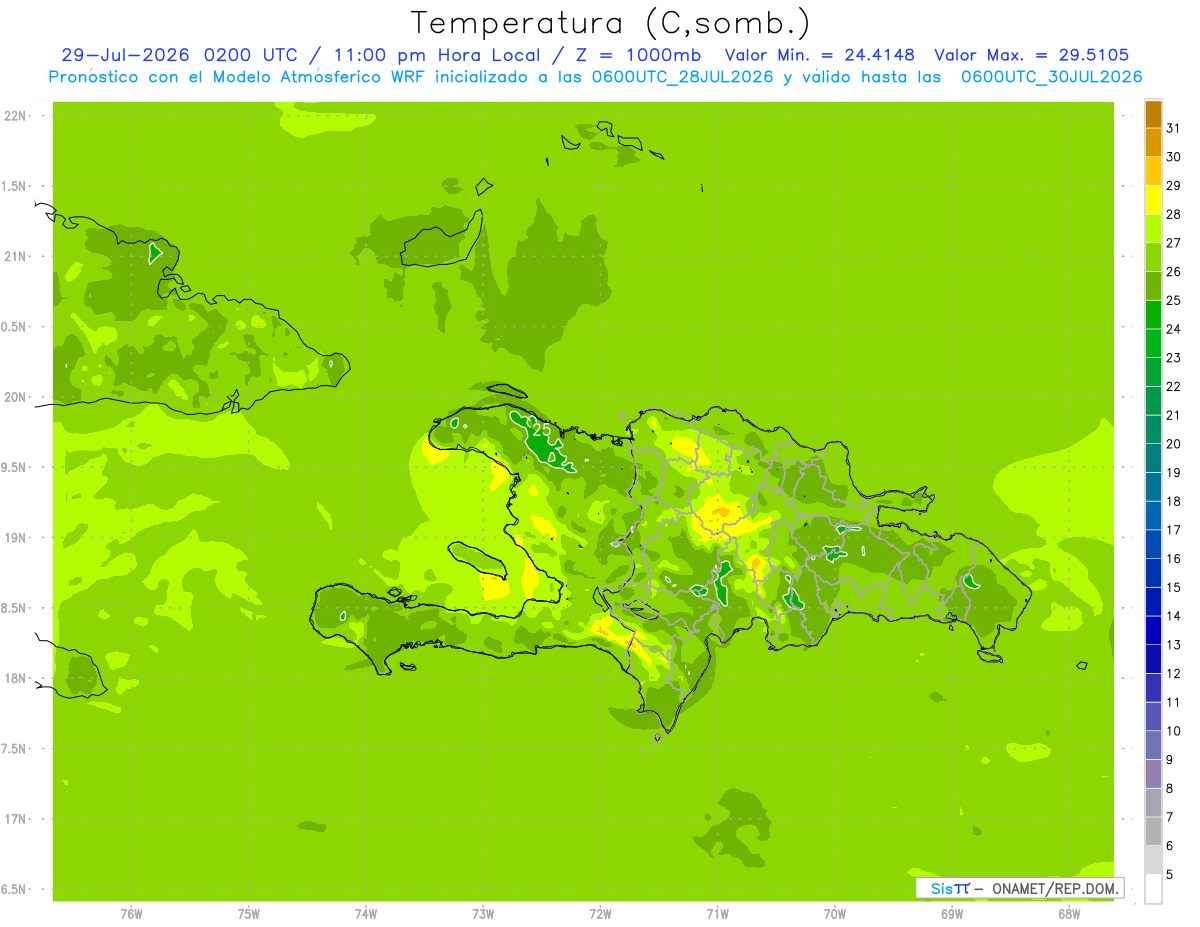Image resolution: width=1200 pixels, height=927 pixels.
Task: Click the '0600UTC_30JUL2026' valid-until time
Action: click(1052, 76)
